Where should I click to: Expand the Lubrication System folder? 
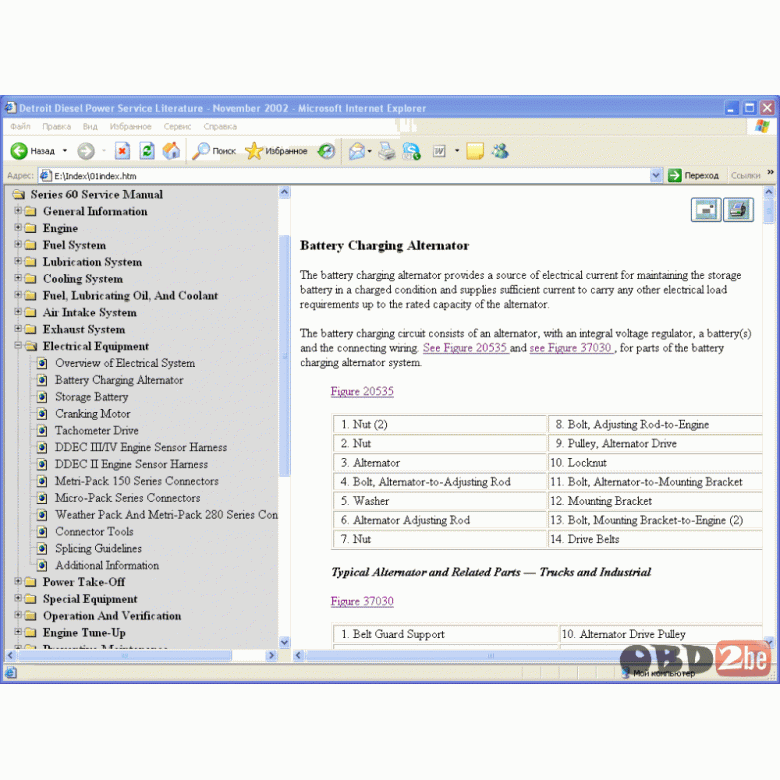[18, 262]
